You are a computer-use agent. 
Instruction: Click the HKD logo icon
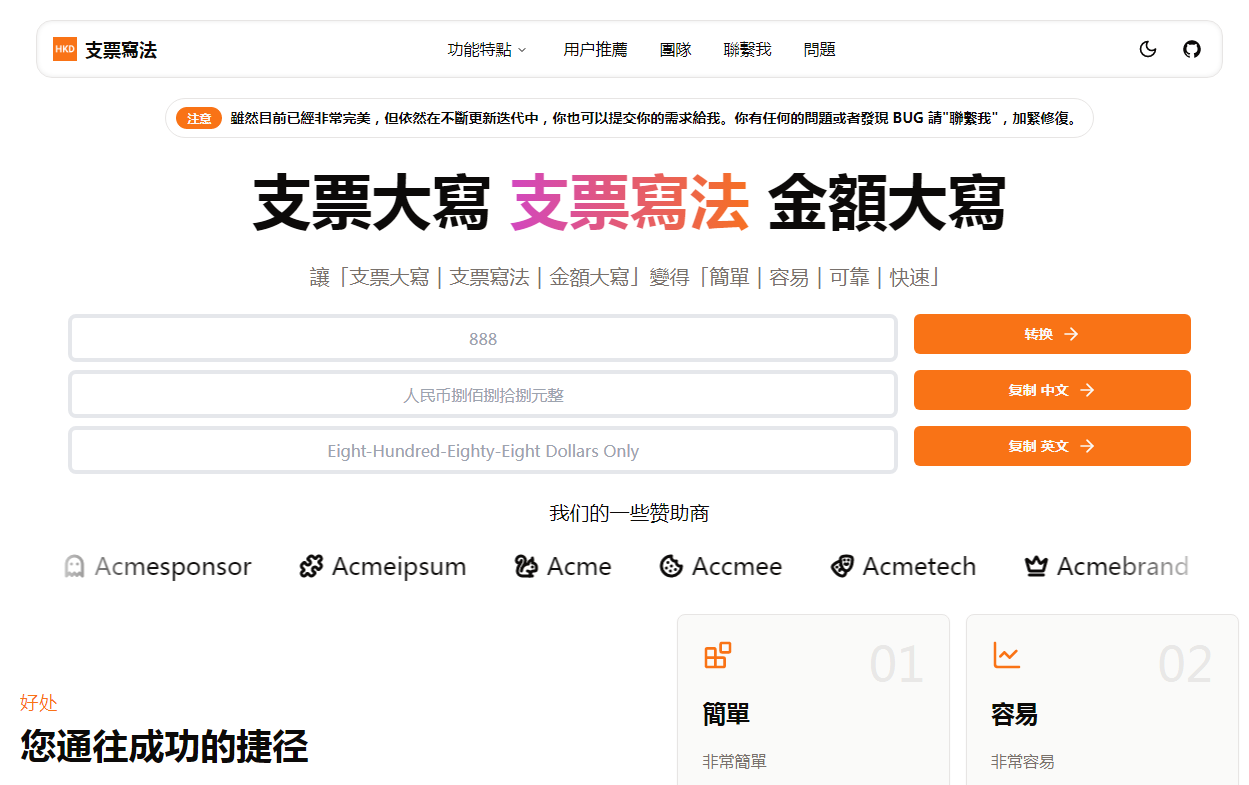[64, 47]
